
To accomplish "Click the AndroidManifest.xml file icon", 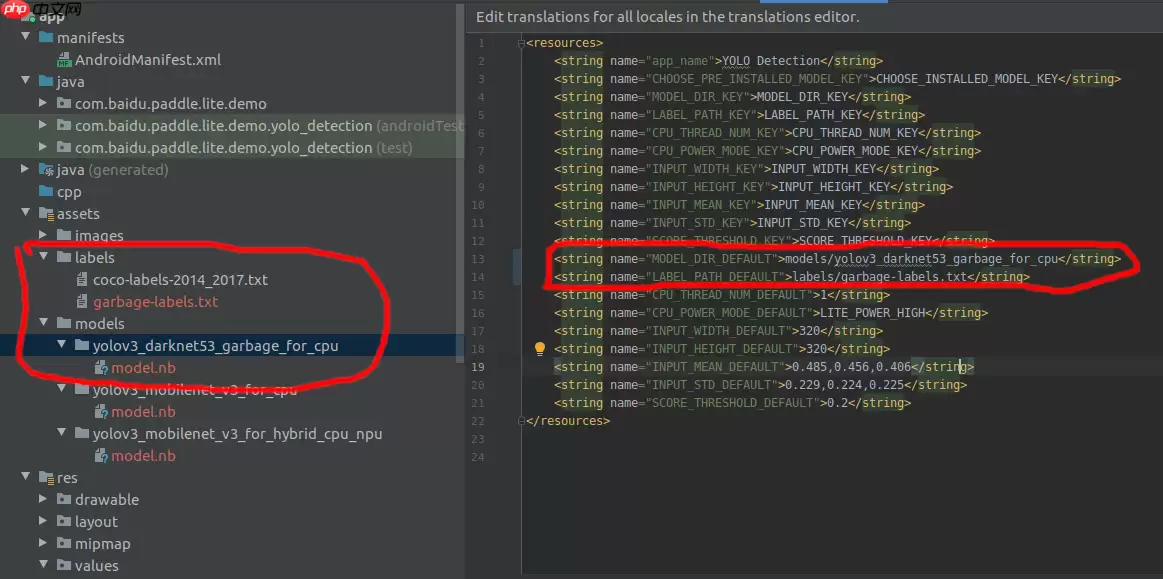I will (x=65, y=60).
